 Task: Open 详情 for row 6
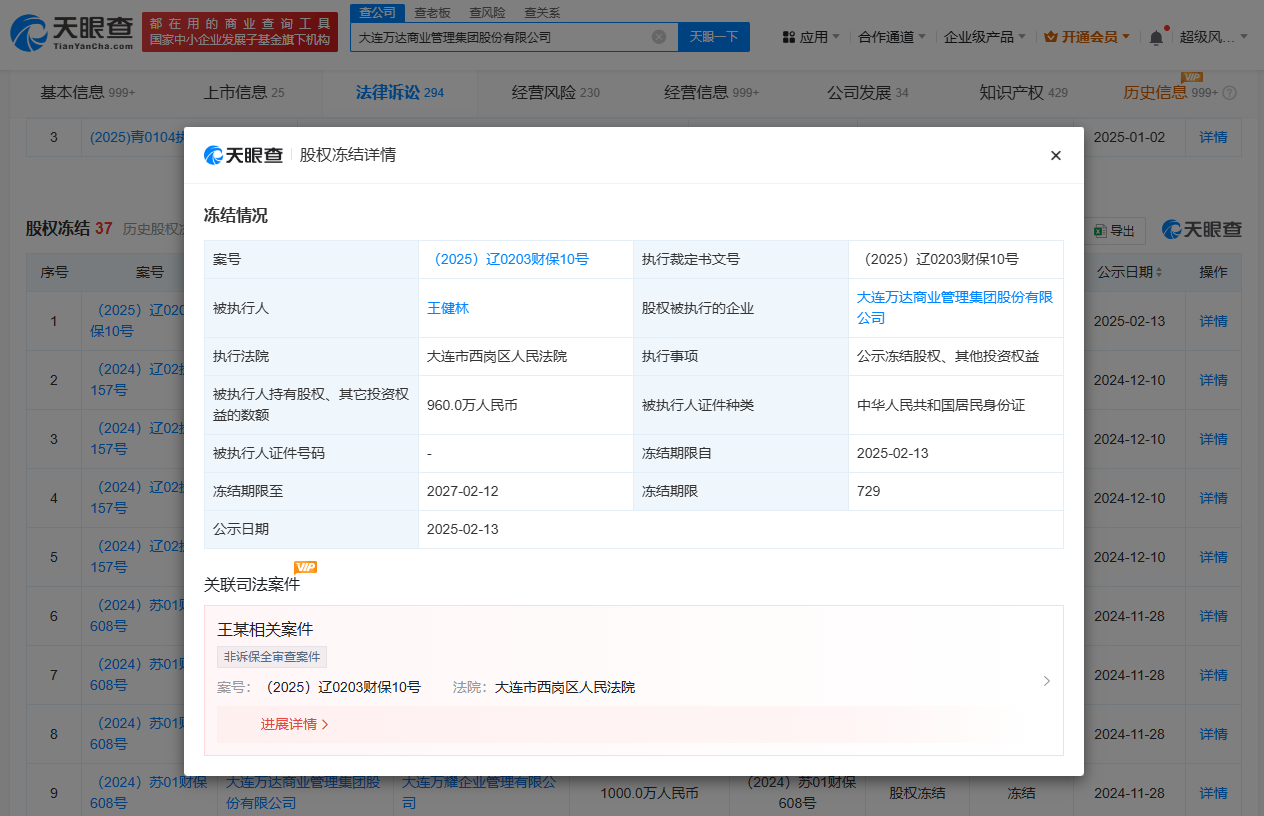pyautogui.click(x=1213, y=616)
